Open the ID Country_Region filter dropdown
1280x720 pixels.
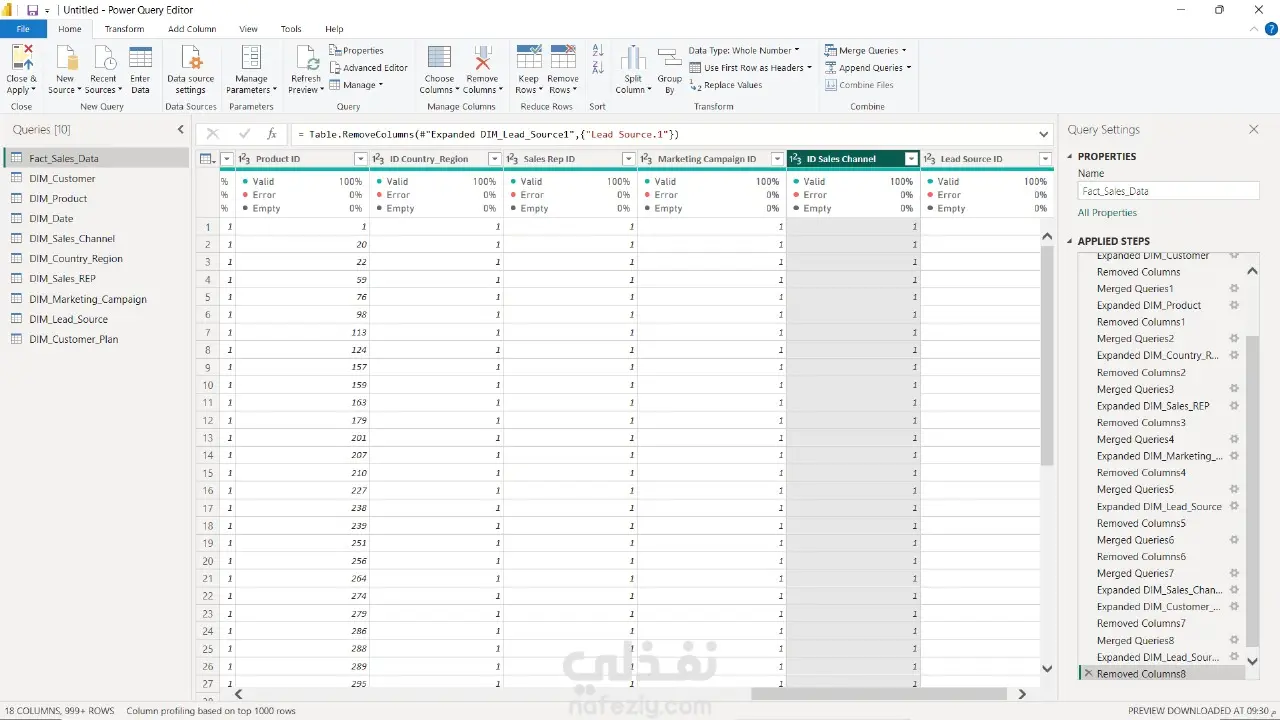pos(494,159)
